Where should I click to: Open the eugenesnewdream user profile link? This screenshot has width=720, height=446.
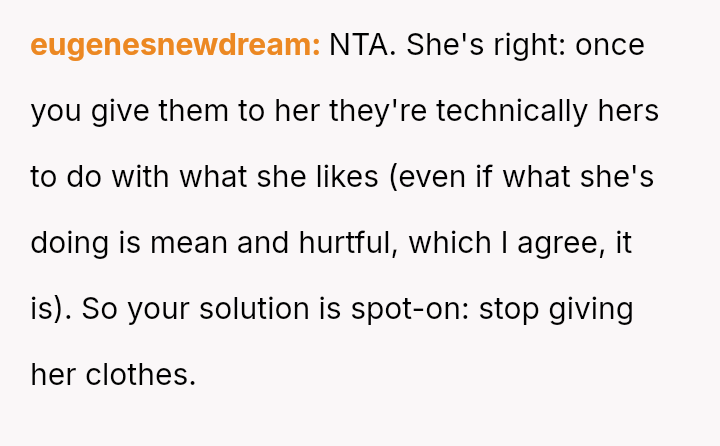tap(175, 45)
